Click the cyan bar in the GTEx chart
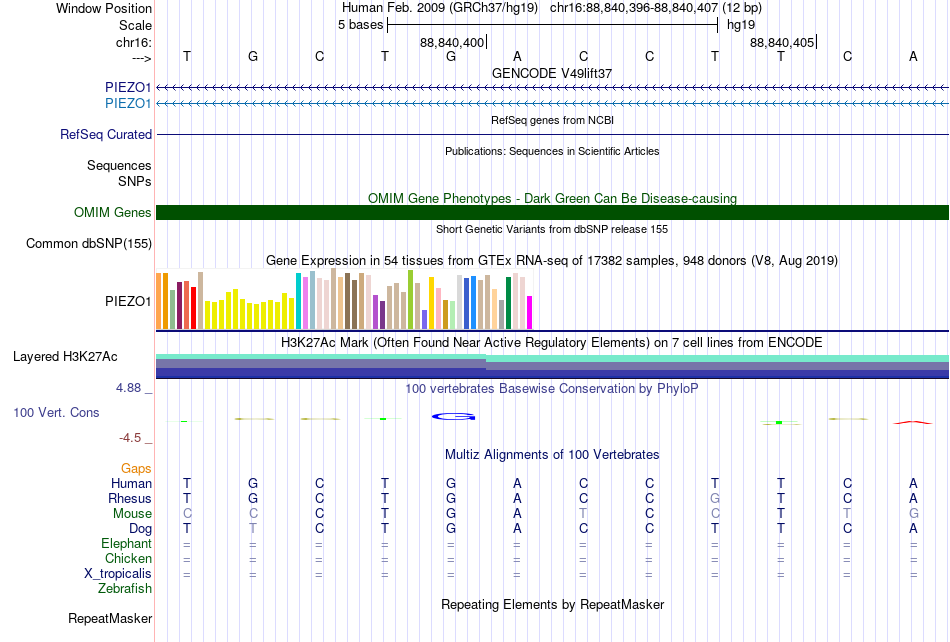950x642 pixels. 299,301
